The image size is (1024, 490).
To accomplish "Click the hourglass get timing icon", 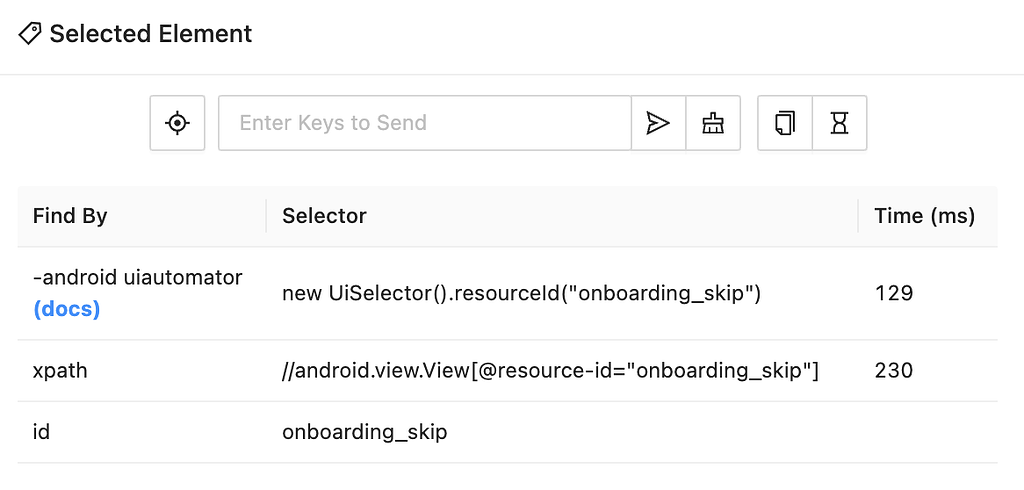I will click(839, 123).
